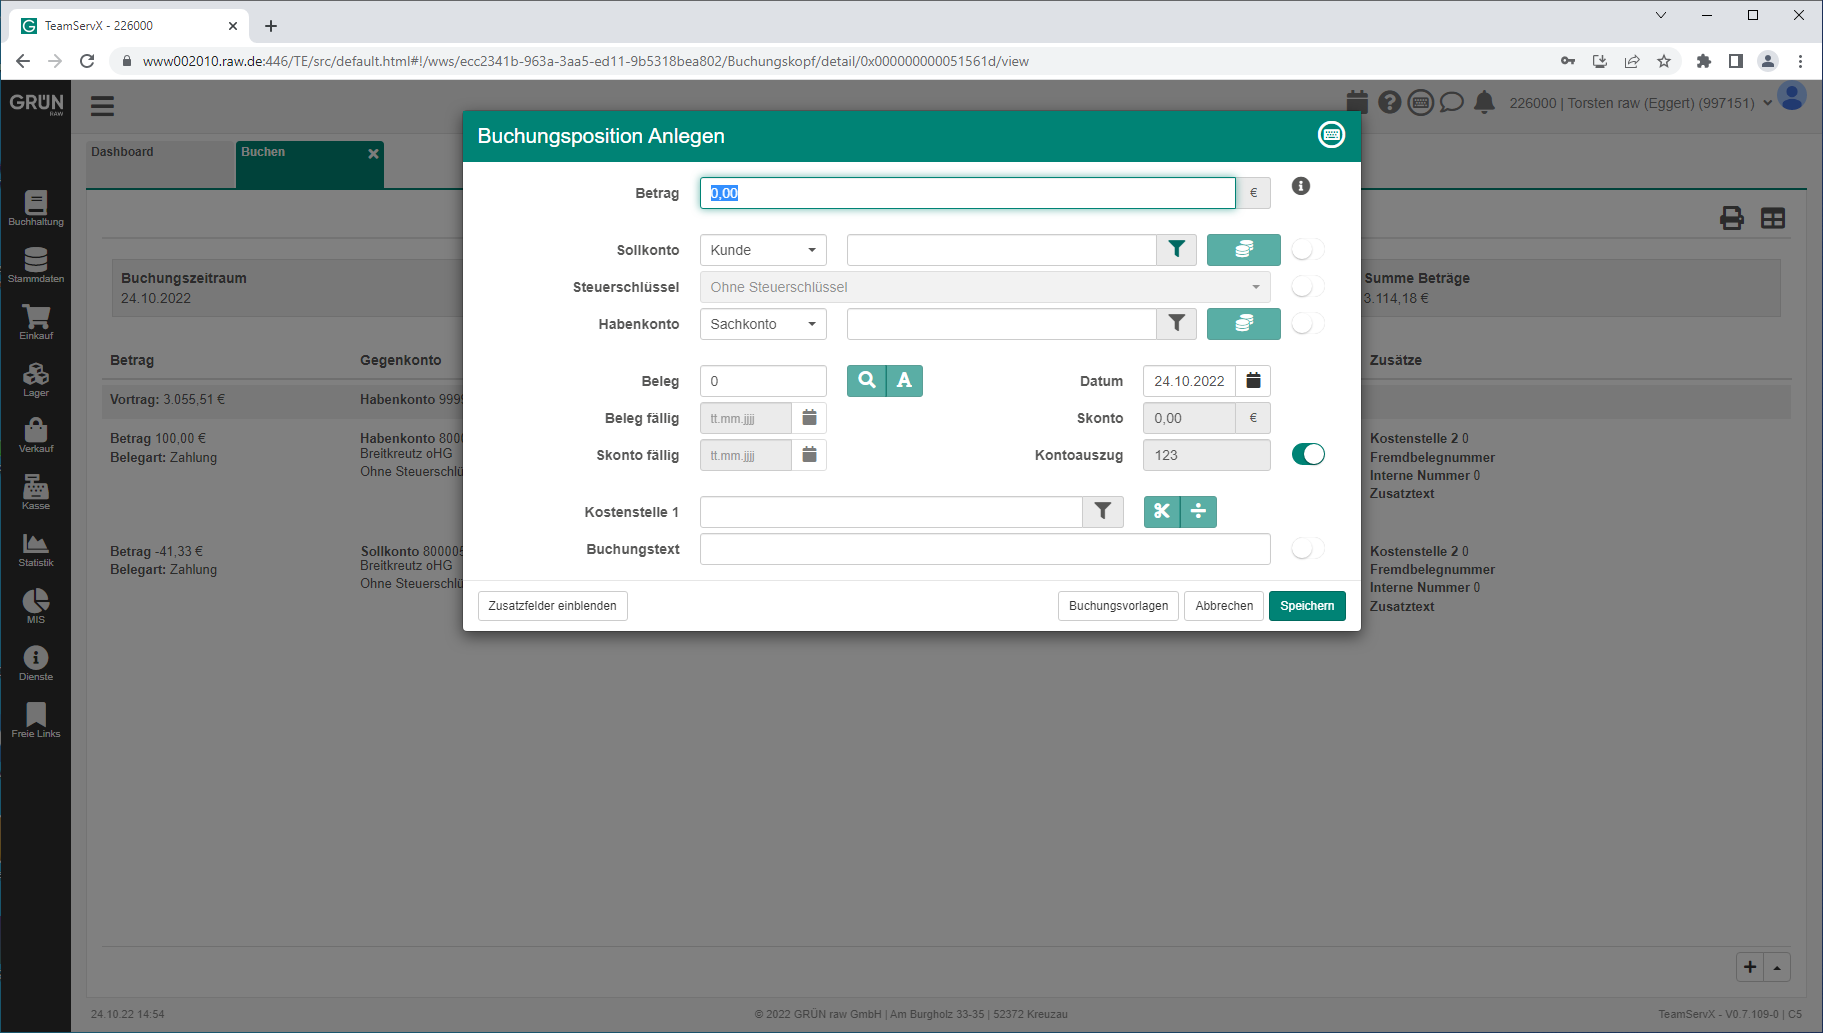
Task: Turn on the Buchungstext toggle
Action: [1307, 549]
